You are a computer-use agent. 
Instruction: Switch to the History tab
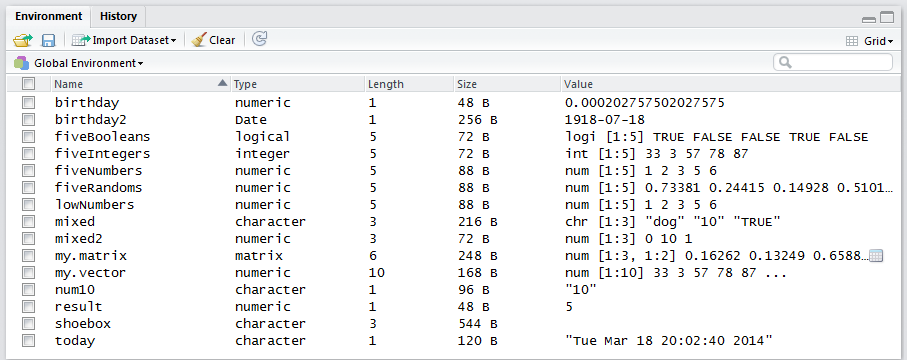click(119, 16)
